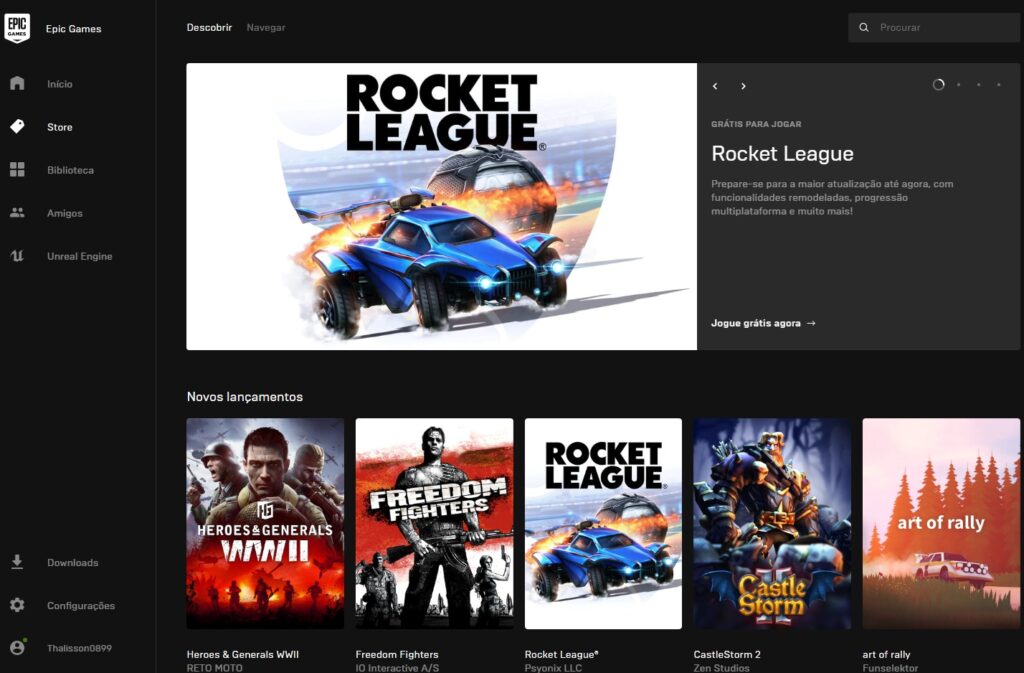Viewport: 1024px width, 673px height.
Task: Click the IO Interactive A/S developer name
Action: click(397, 668)
